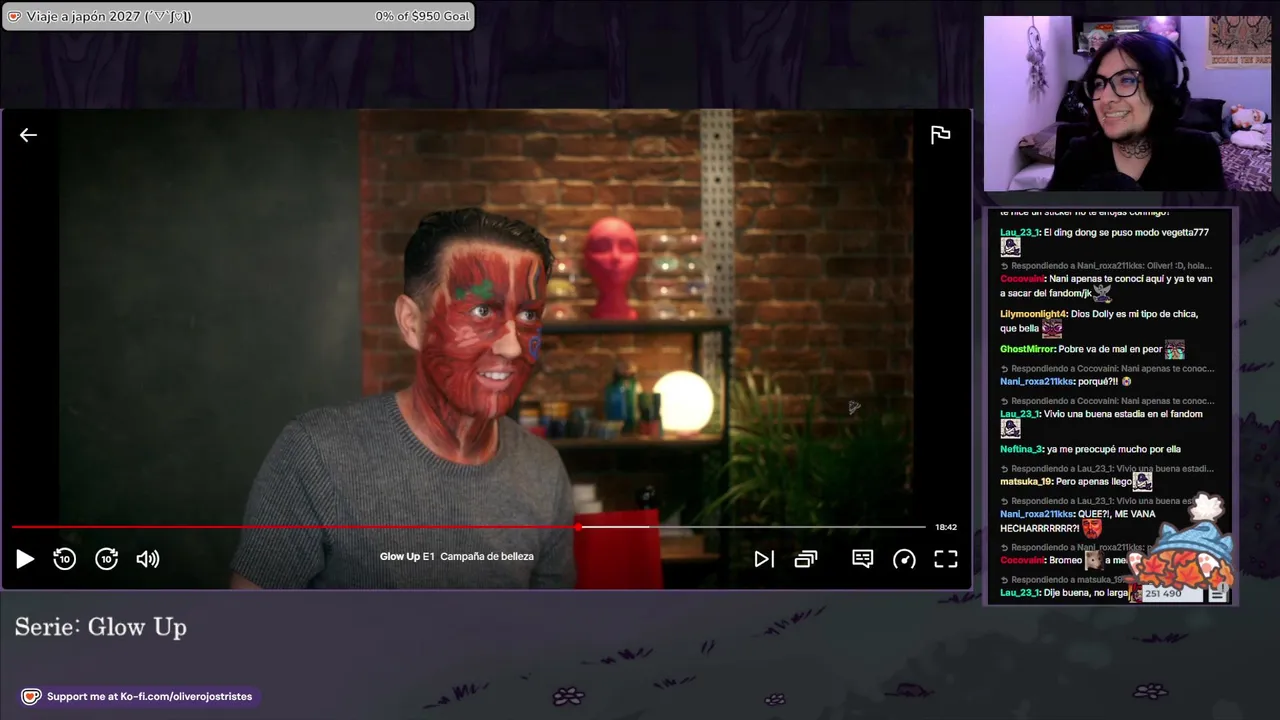Click the red face emote after HECHARRRRRRR

click(1092, 527)
